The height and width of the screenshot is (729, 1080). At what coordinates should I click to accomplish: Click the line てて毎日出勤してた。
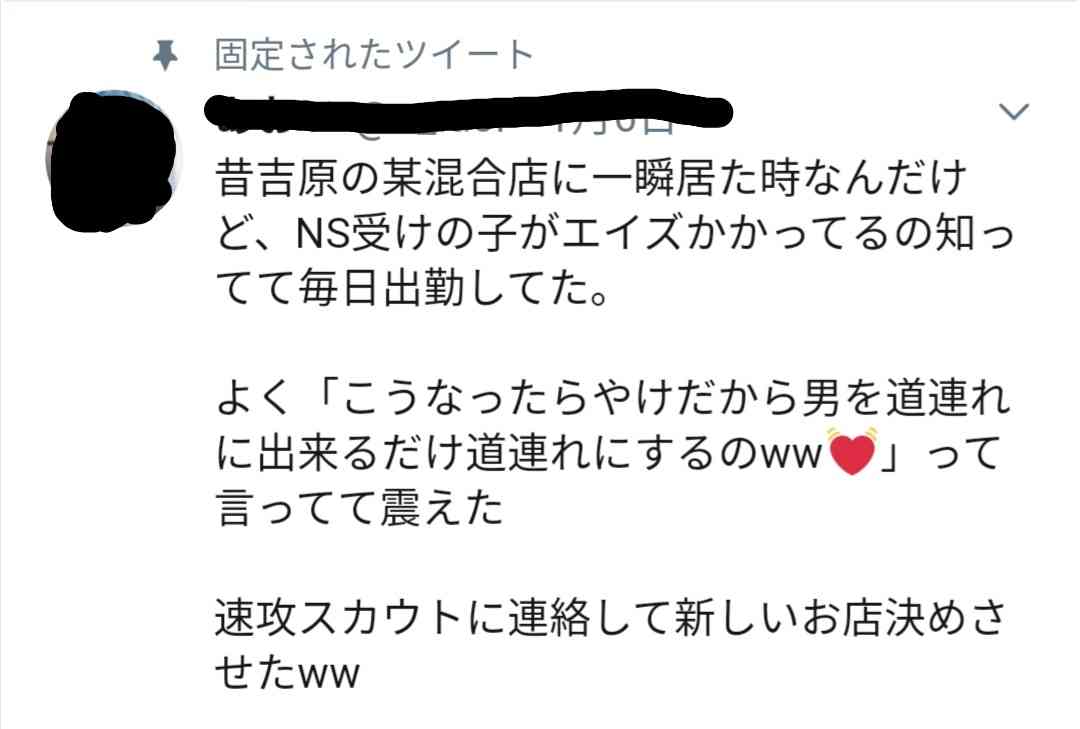coord(412,288)
